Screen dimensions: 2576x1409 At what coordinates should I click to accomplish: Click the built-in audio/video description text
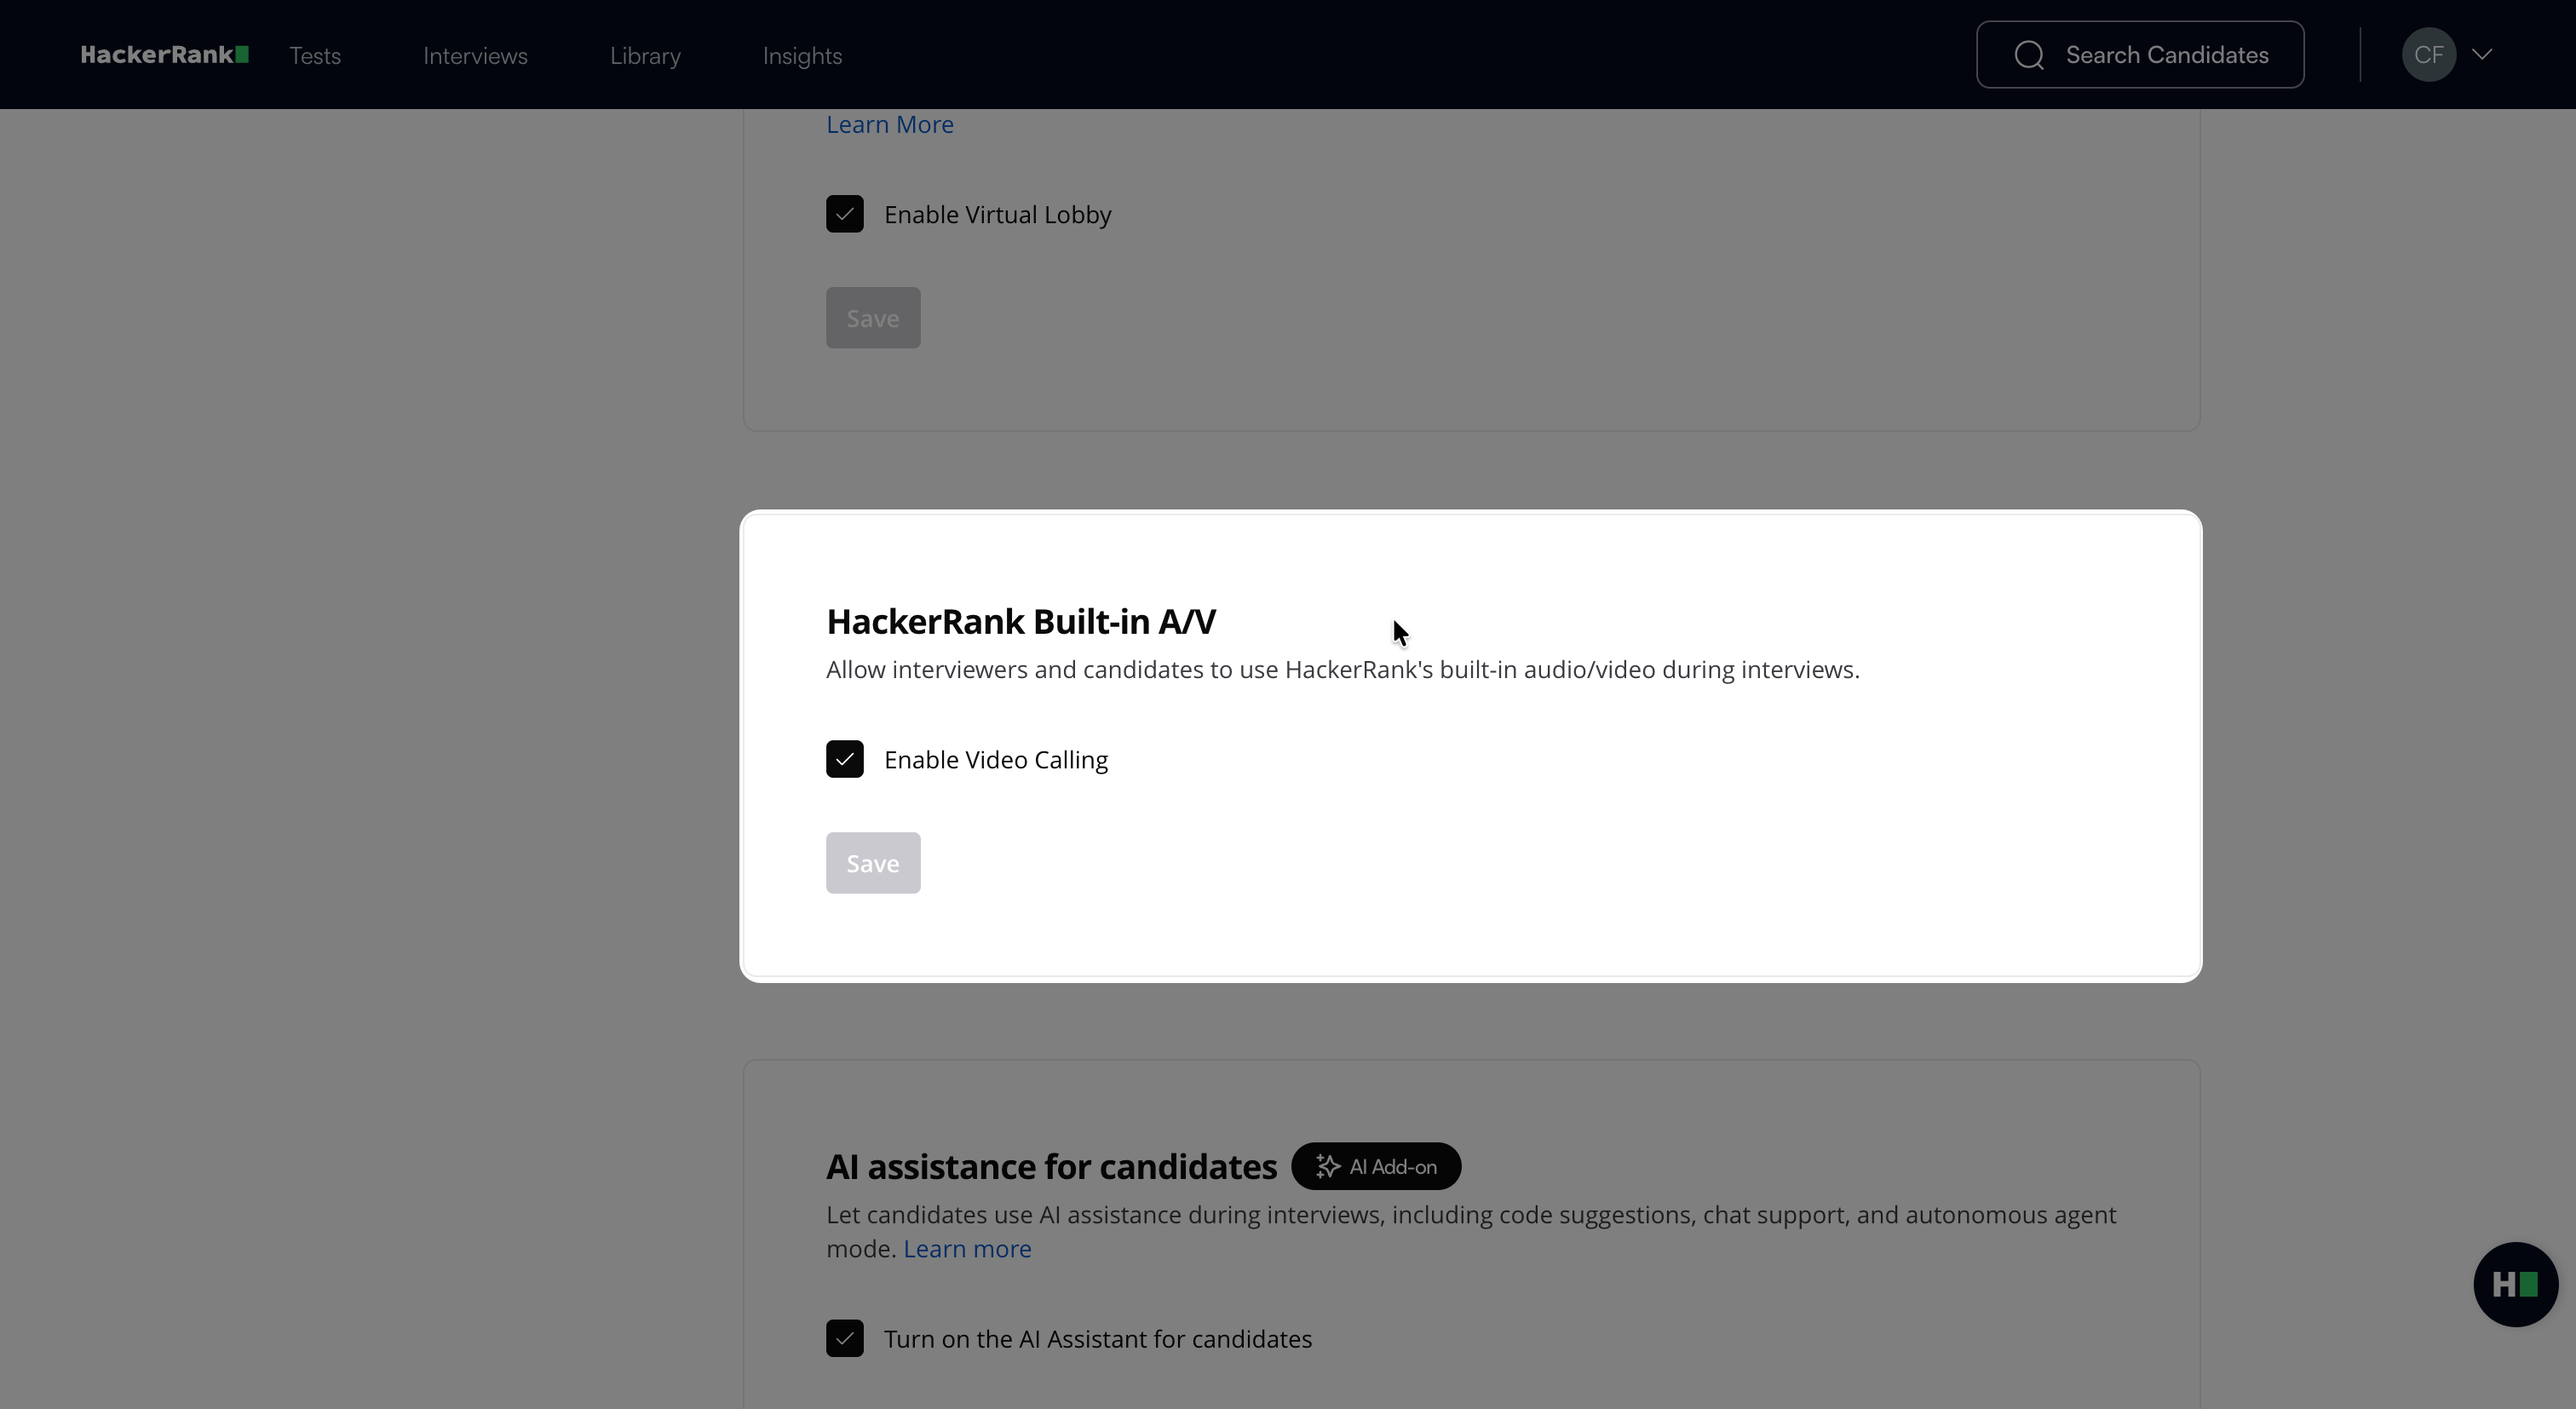(x=1343, y=670)
